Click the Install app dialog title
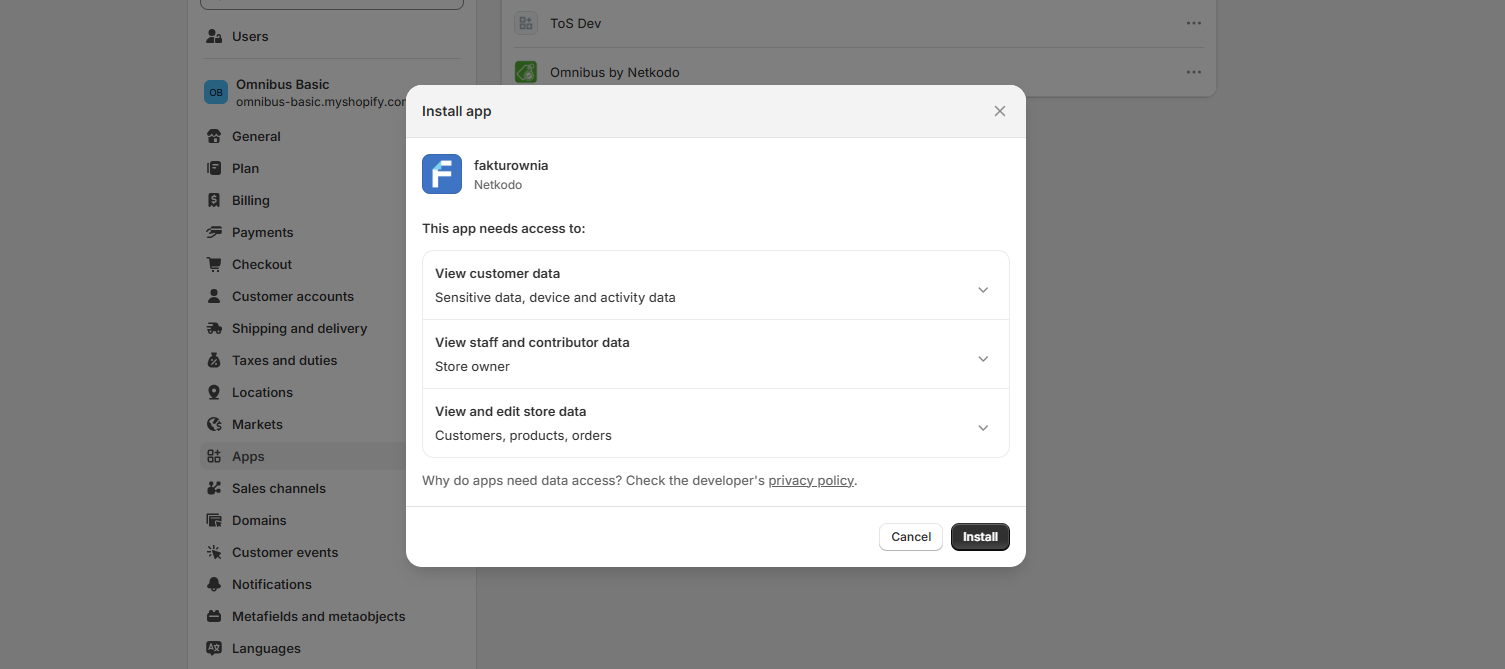This screenshot has height=669, width=1505. click(x=456, y=111)
